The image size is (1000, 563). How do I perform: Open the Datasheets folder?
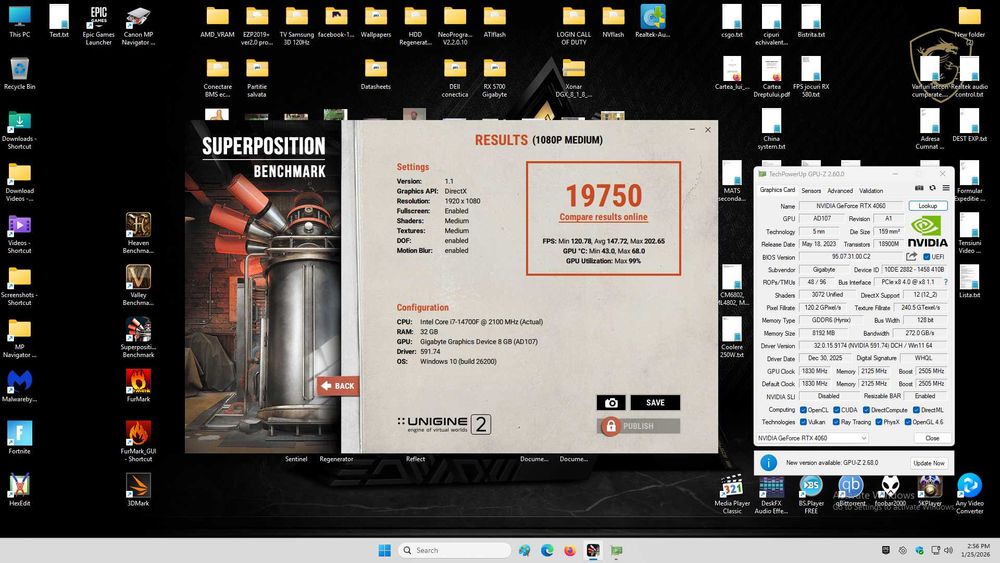pos(376,73)
